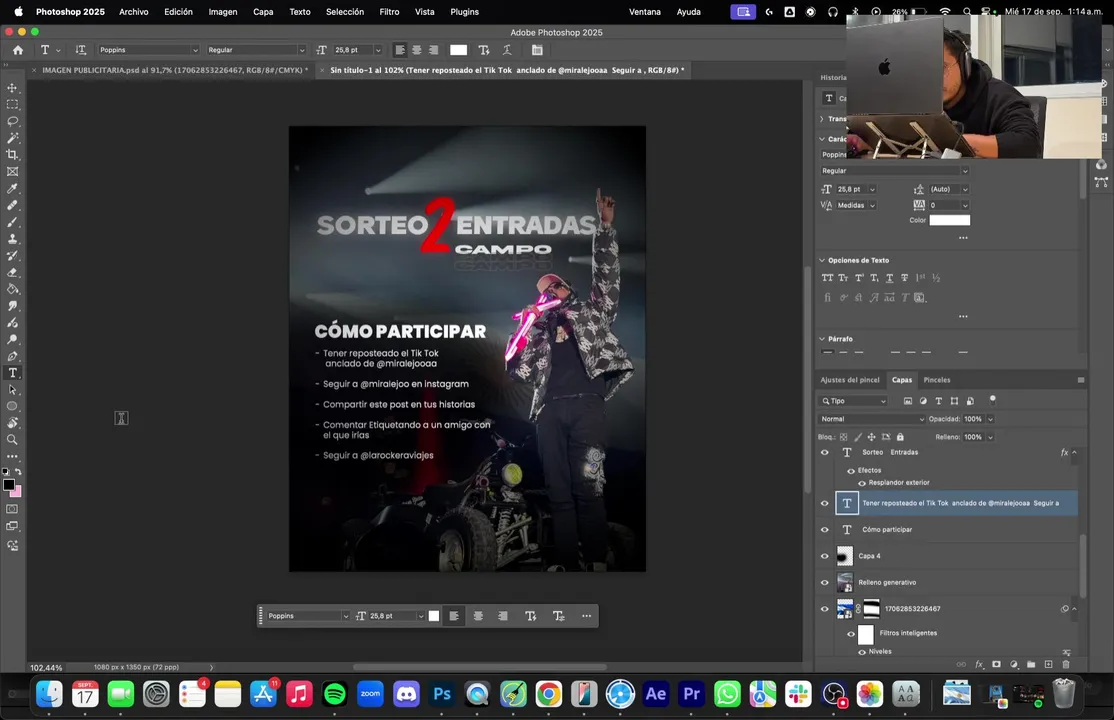
Task: Select the Crop tool
Action: [x=12, y=155]
